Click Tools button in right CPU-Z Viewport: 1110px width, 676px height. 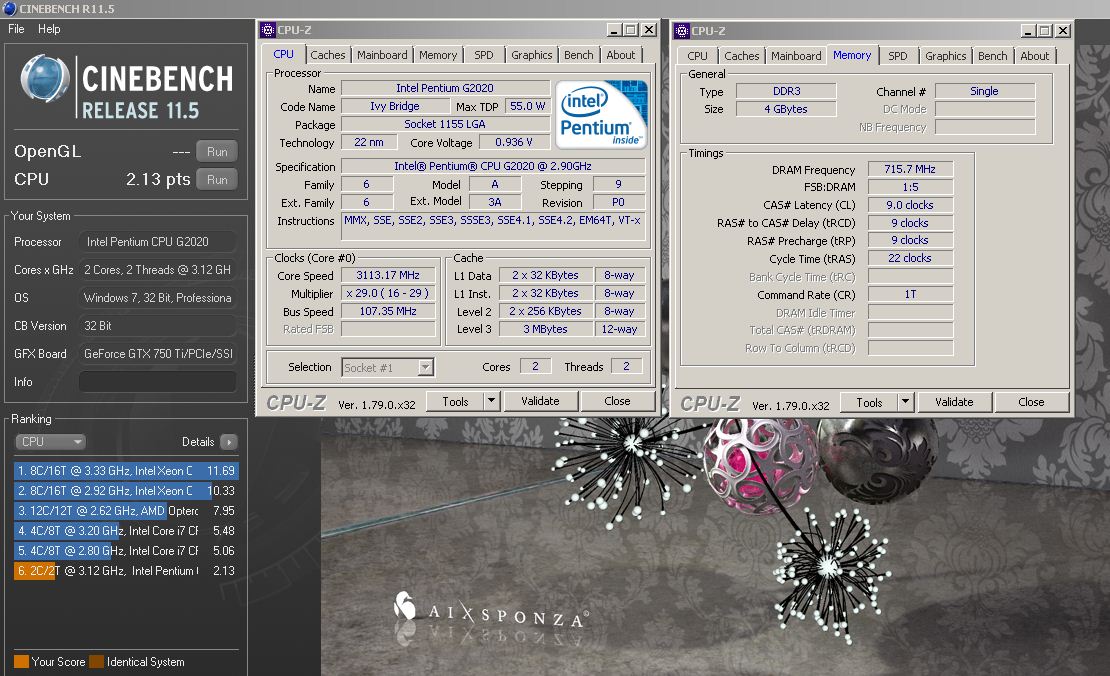point(869,402)
